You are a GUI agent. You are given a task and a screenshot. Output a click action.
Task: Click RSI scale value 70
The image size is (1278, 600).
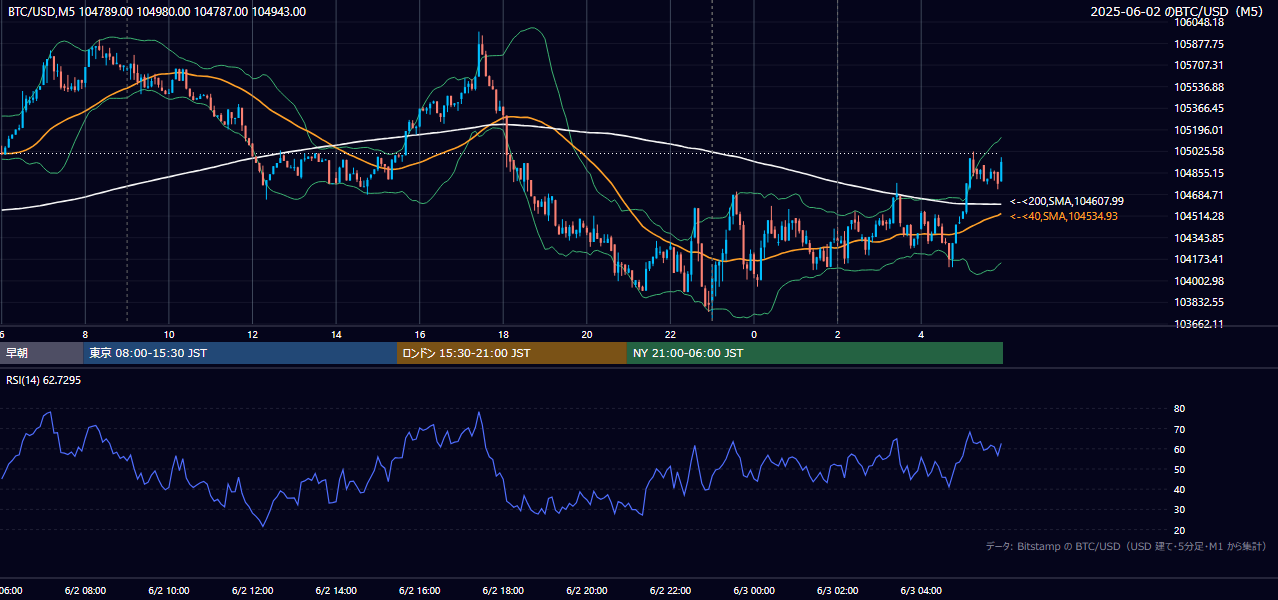click(x=1179, y=429)
